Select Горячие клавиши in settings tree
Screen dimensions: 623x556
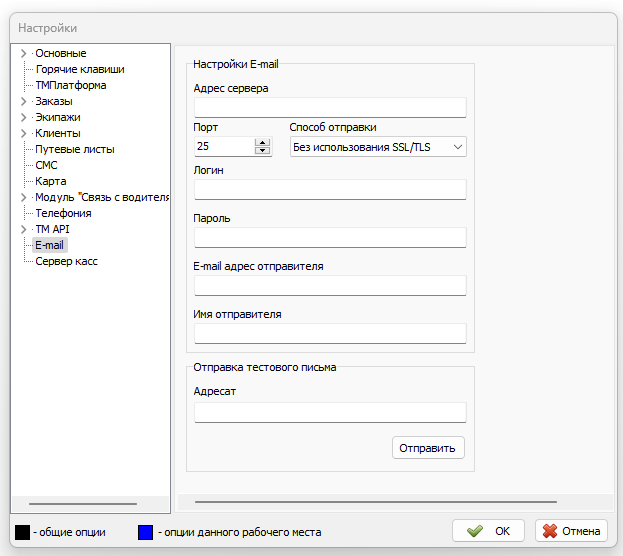(x=80, y=69)
